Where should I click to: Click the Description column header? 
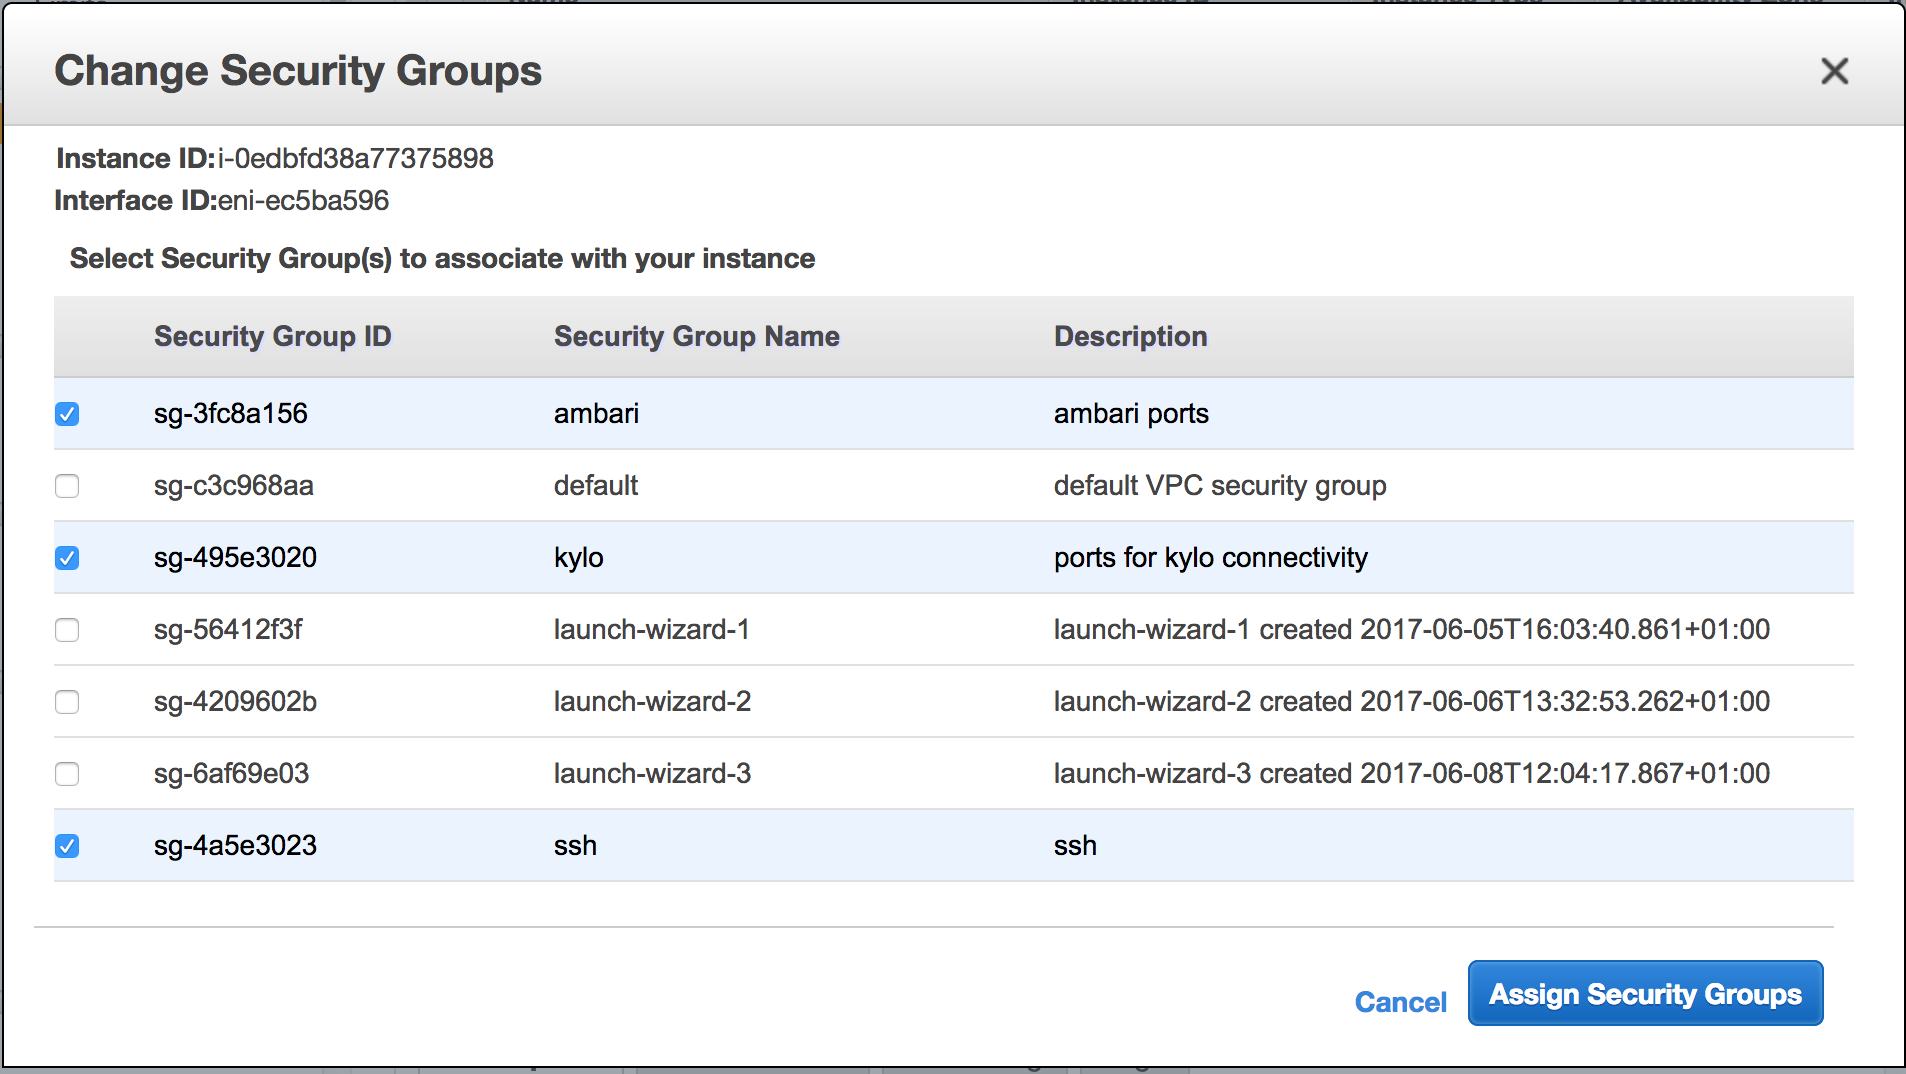pyautogui.click(x=1130, y=337)
